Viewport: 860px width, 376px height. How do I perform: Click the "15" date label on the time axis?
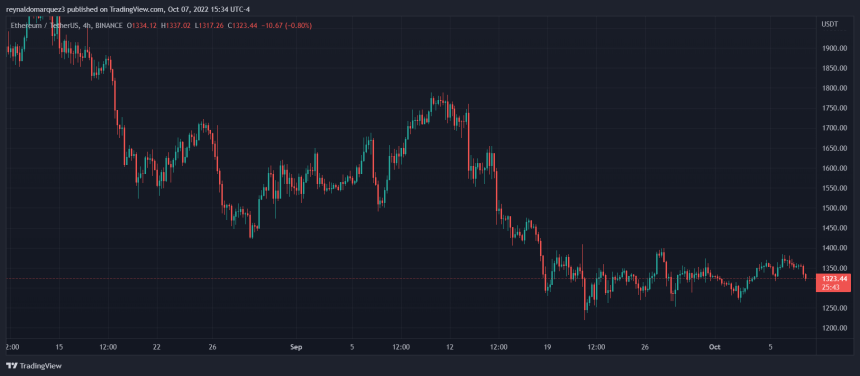[x=59, y=347]
